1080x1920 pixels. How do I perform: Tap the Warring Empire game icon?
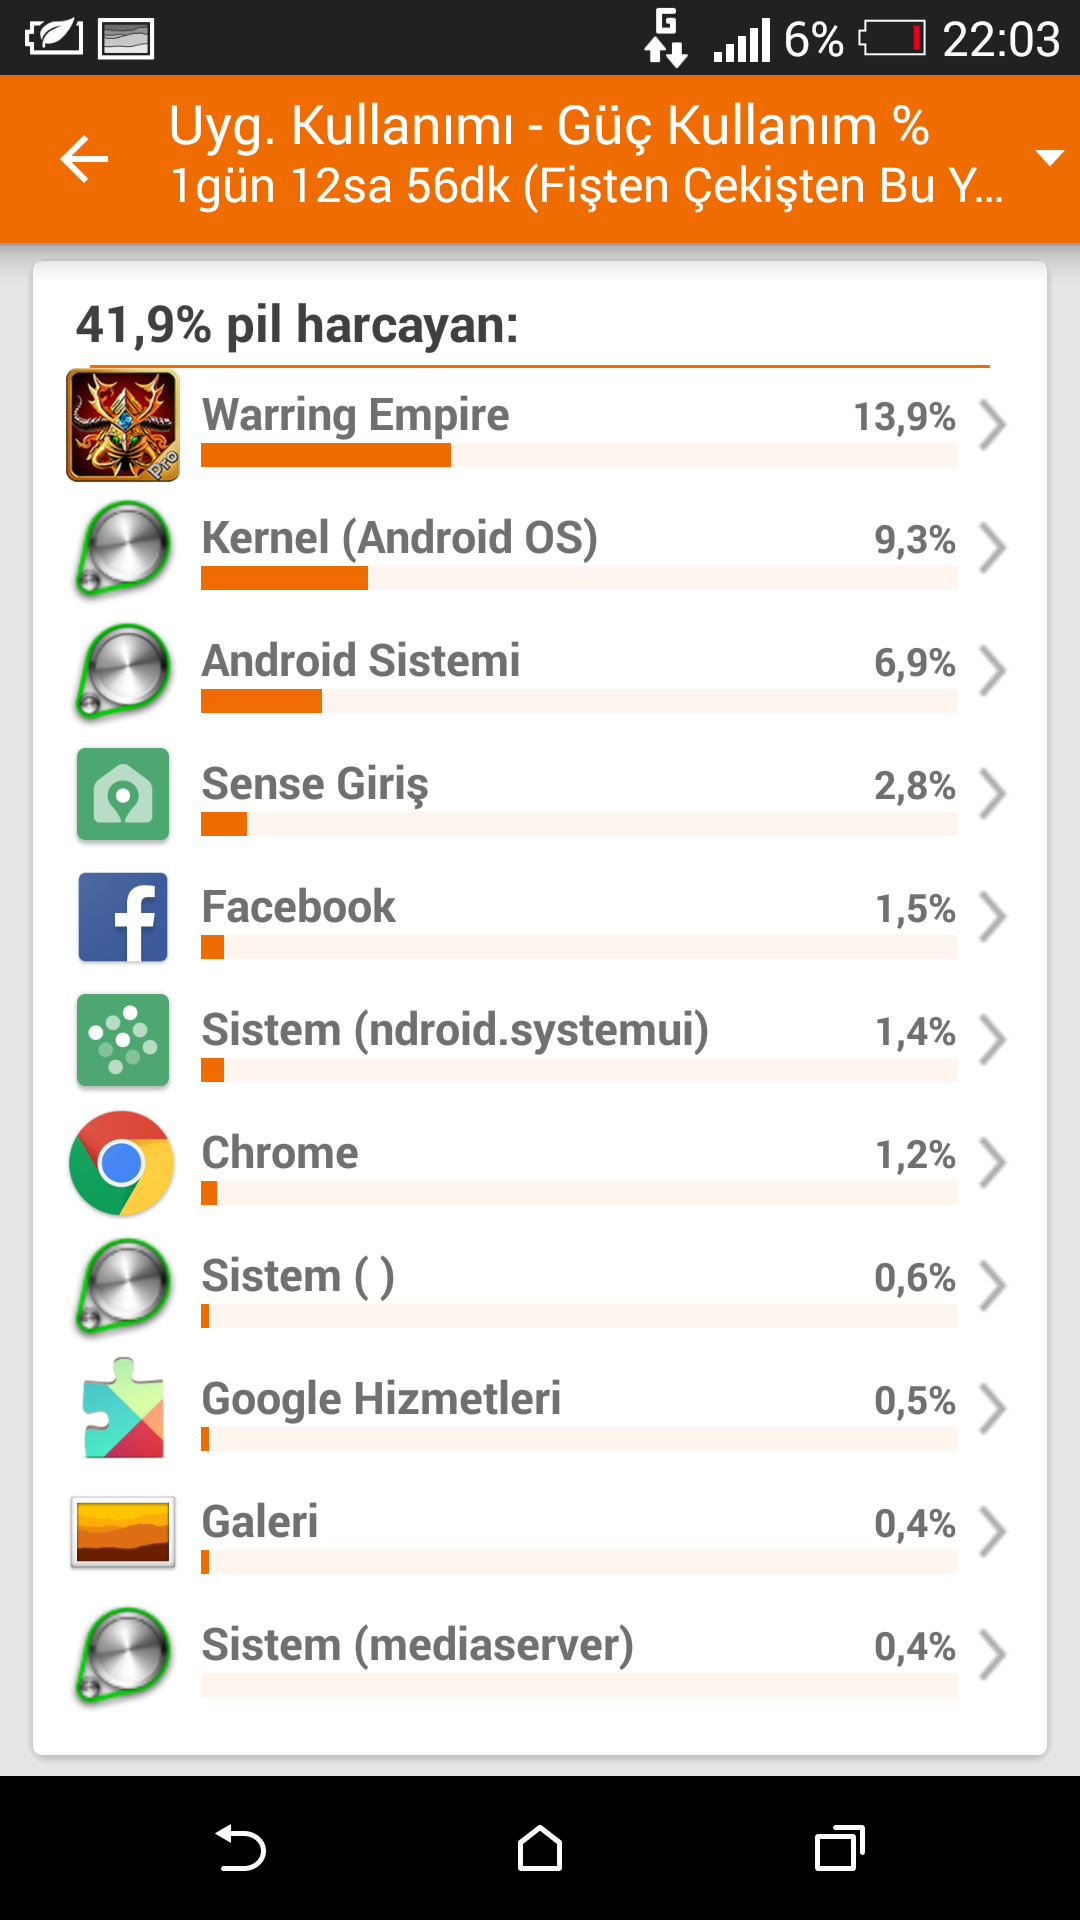(123, 425)
